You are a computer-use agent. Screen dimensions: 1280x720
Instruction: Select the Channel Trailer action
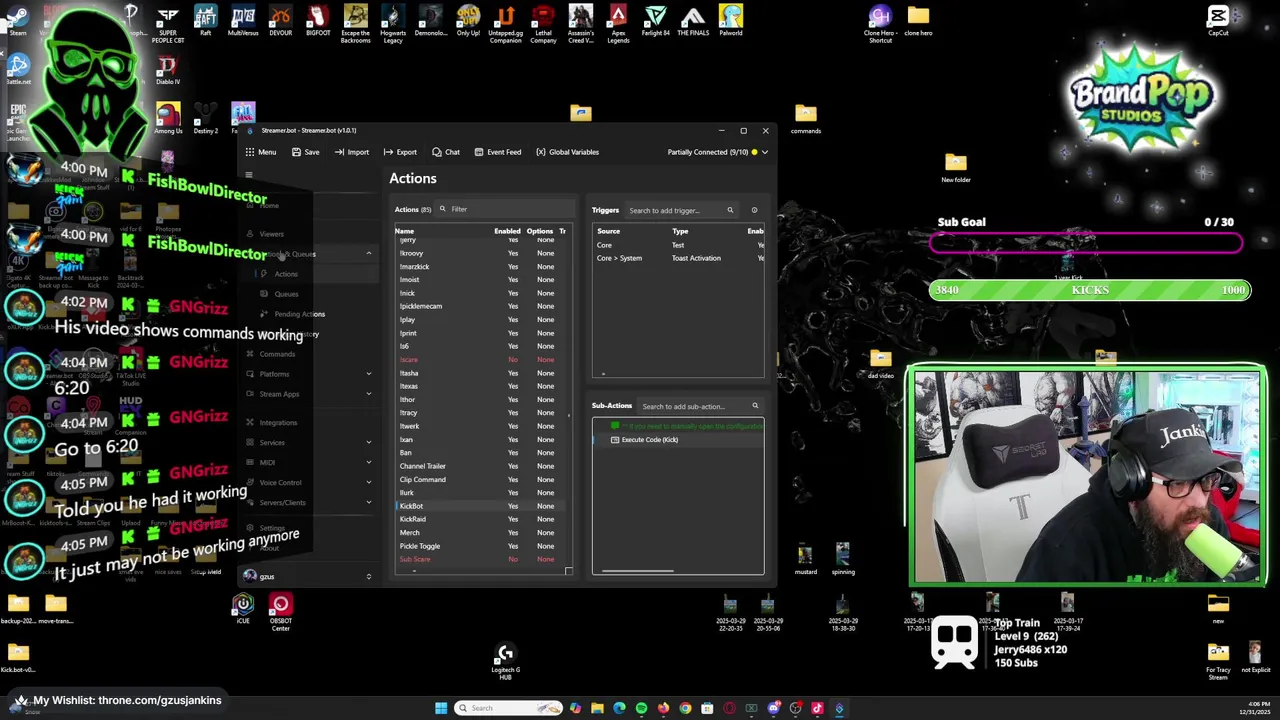pos(482,466)
